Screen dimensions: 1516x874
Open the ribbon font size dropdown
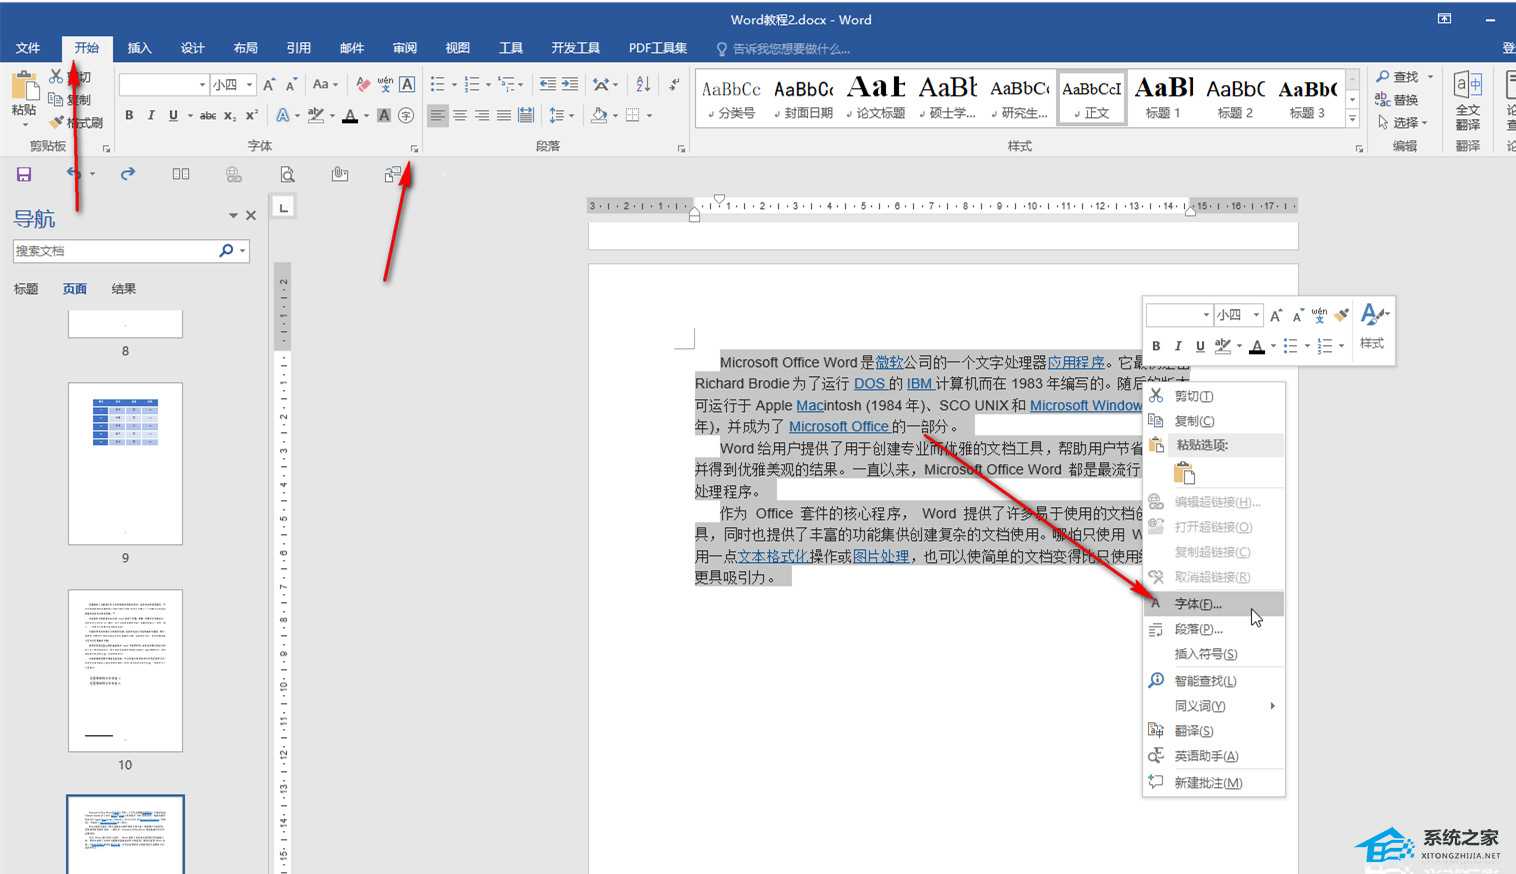coord(249,85)
